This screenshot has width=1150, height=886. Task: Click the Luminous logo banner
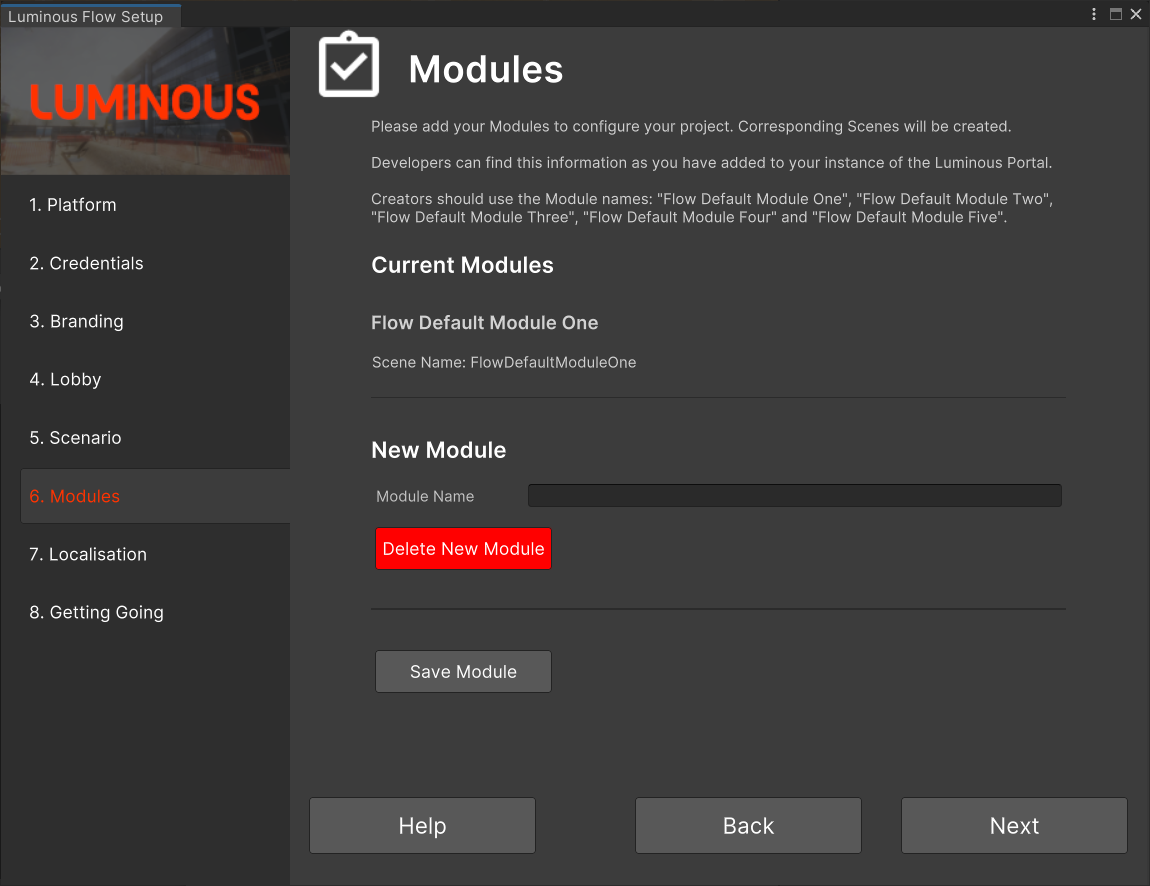point(145,102)
